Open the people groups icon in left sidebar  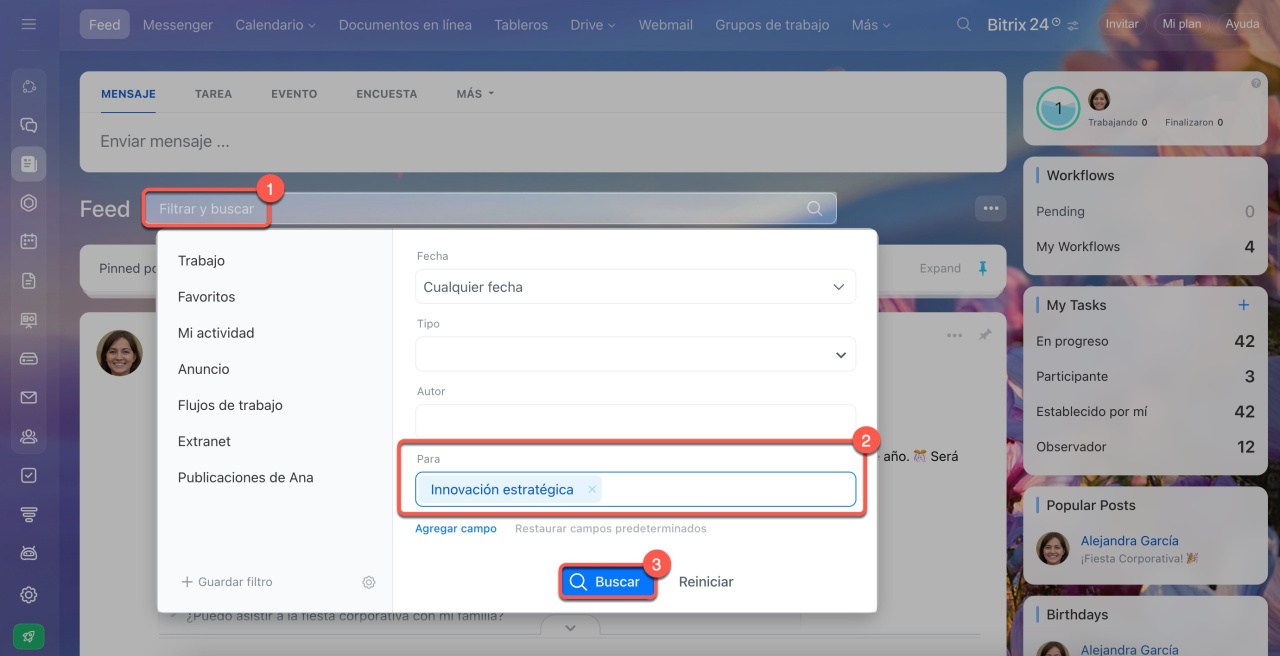(x=29, y=437)
